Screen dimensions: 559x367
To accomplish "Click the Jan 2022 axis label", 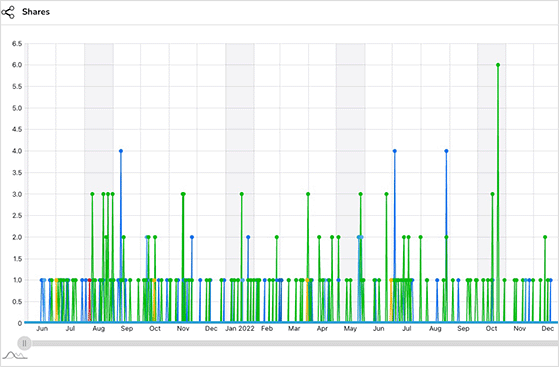I will pyautogui.click(x=240, y=328).
